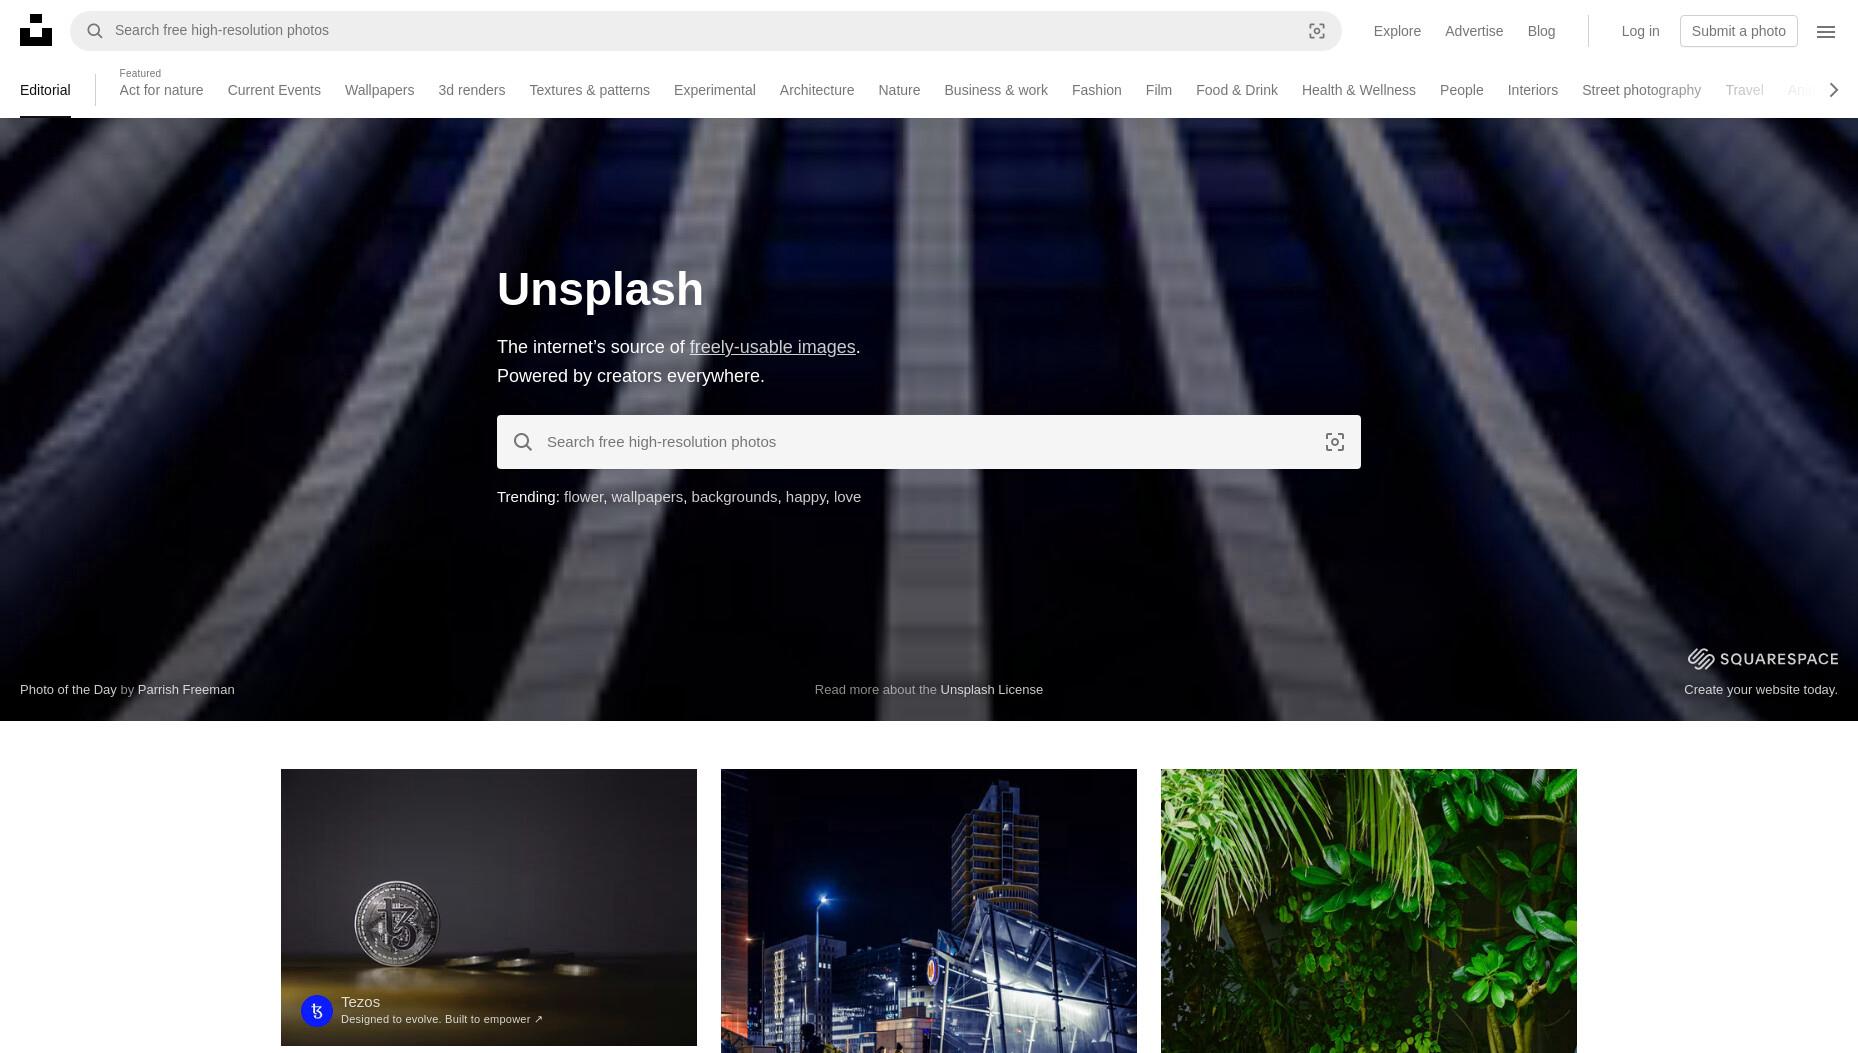Click the Unsplash logo home icon
This screenshot has height=1053, width=1858.
click(x=36, y=30)
